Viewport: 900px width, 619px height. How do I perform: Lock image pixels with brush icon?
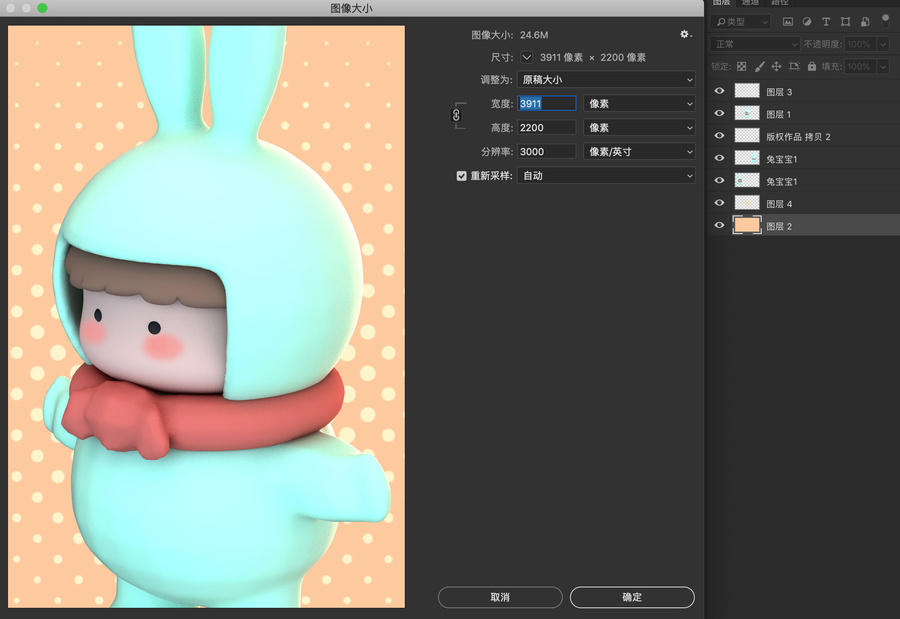click(x=759, y=67)
